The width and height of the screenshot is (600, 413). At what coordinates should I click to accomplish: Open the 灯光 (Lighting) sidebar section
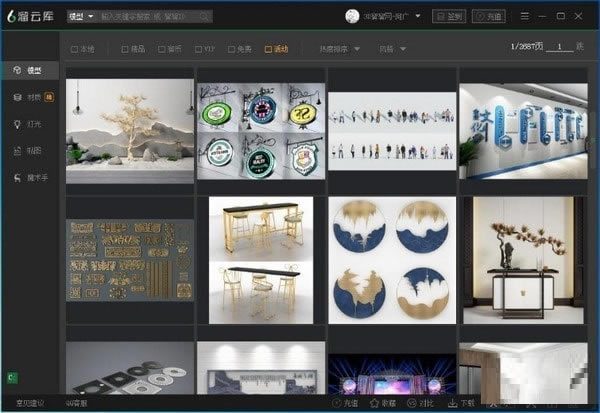tap(28, 124)
